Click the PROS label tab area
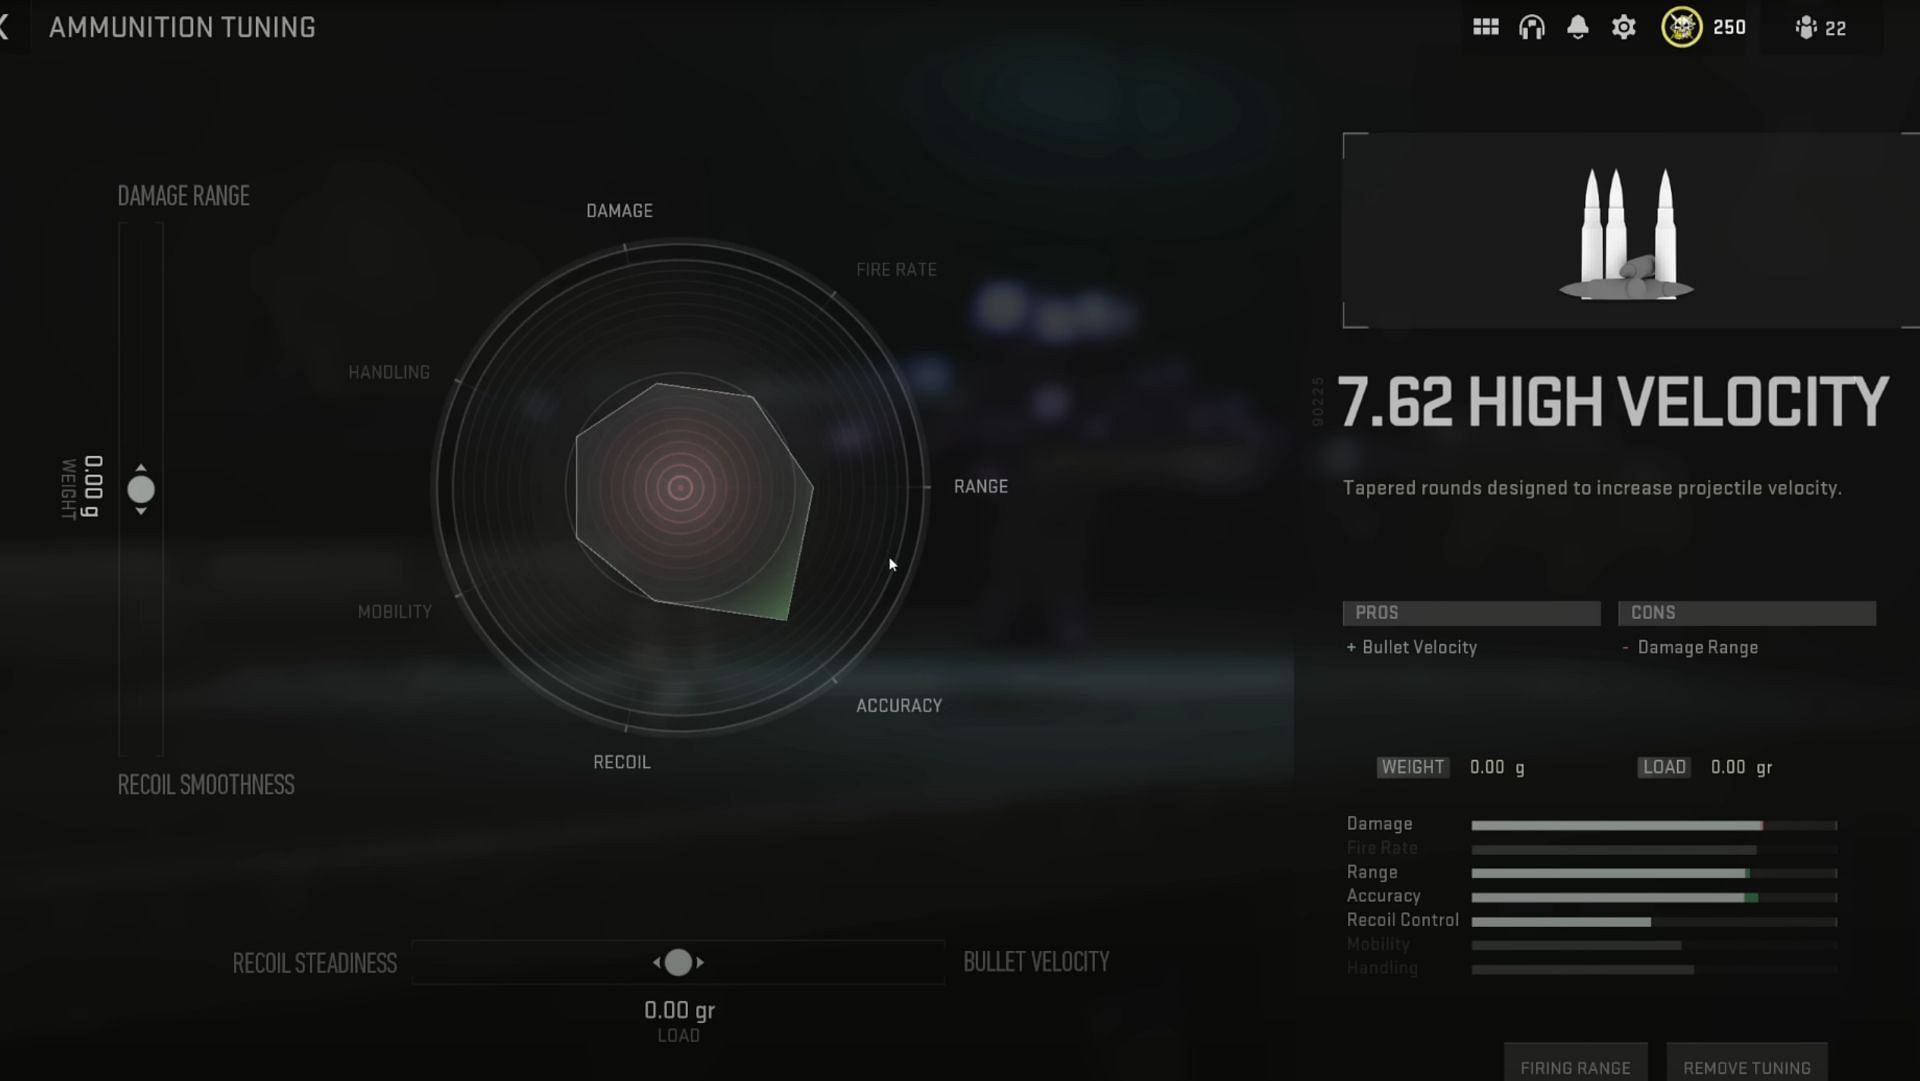Image resolution: width=1920 pixels, height=1081 pixels. coord(1472,612)
